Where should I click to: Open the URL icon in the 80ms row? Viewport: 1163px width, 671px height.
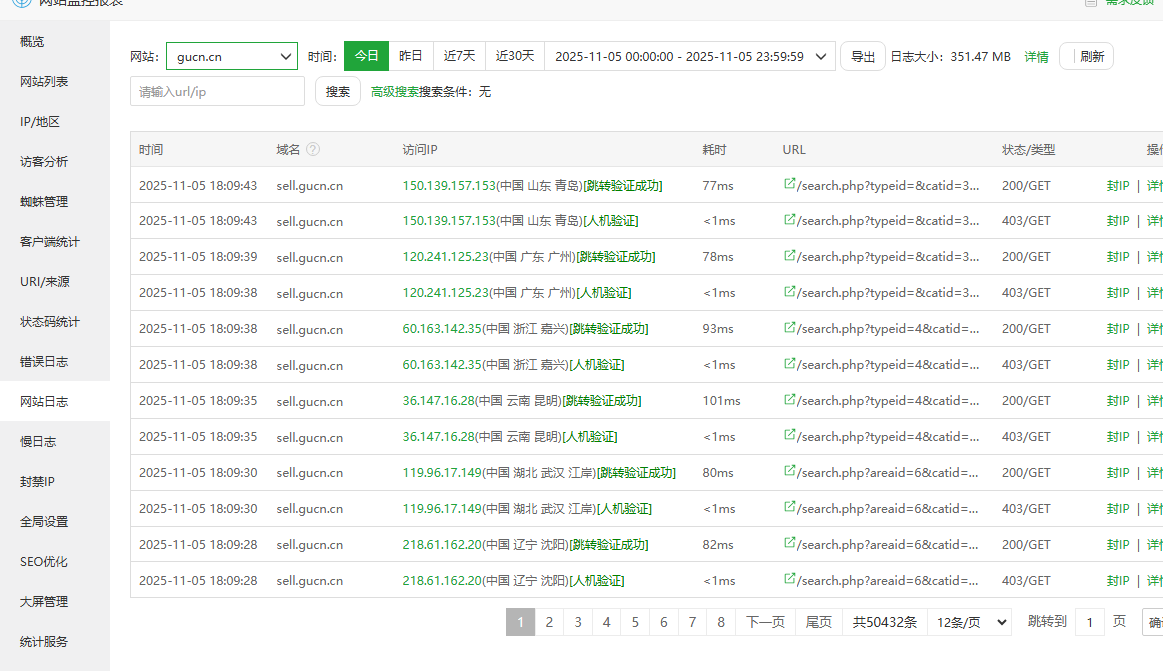tap(789, 473)
